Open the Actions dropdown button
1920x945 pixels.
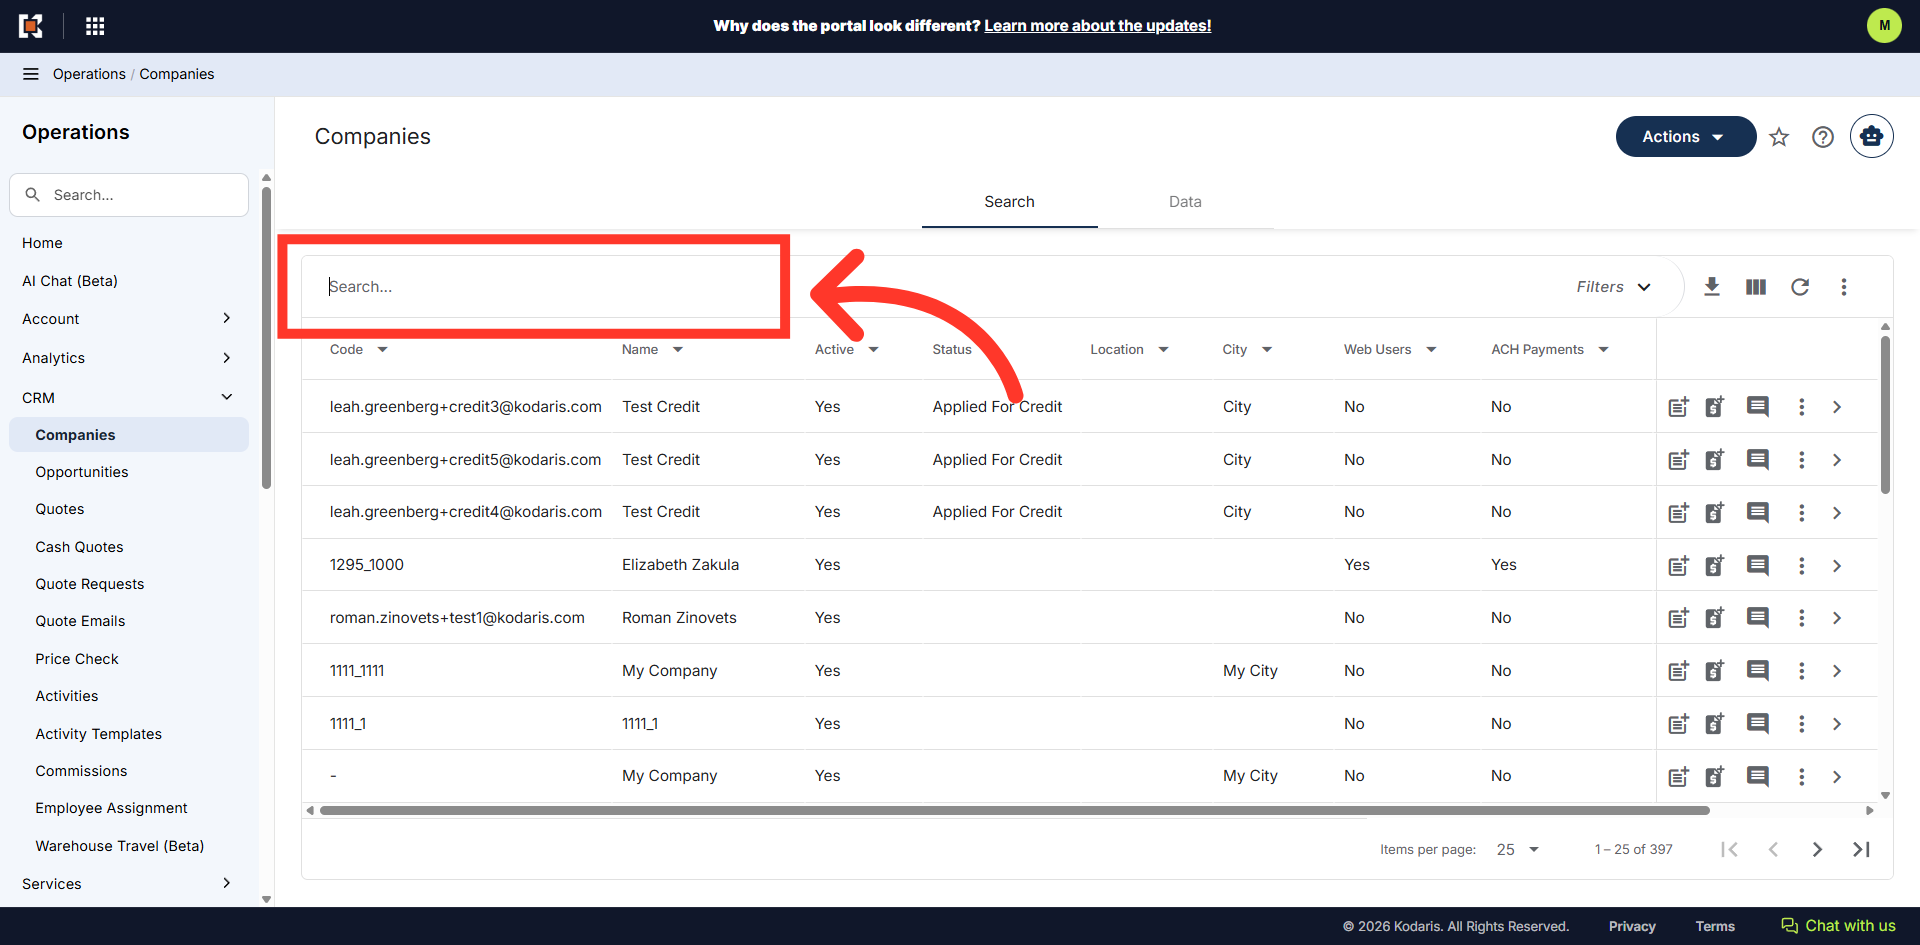(x=1686, y=137)
